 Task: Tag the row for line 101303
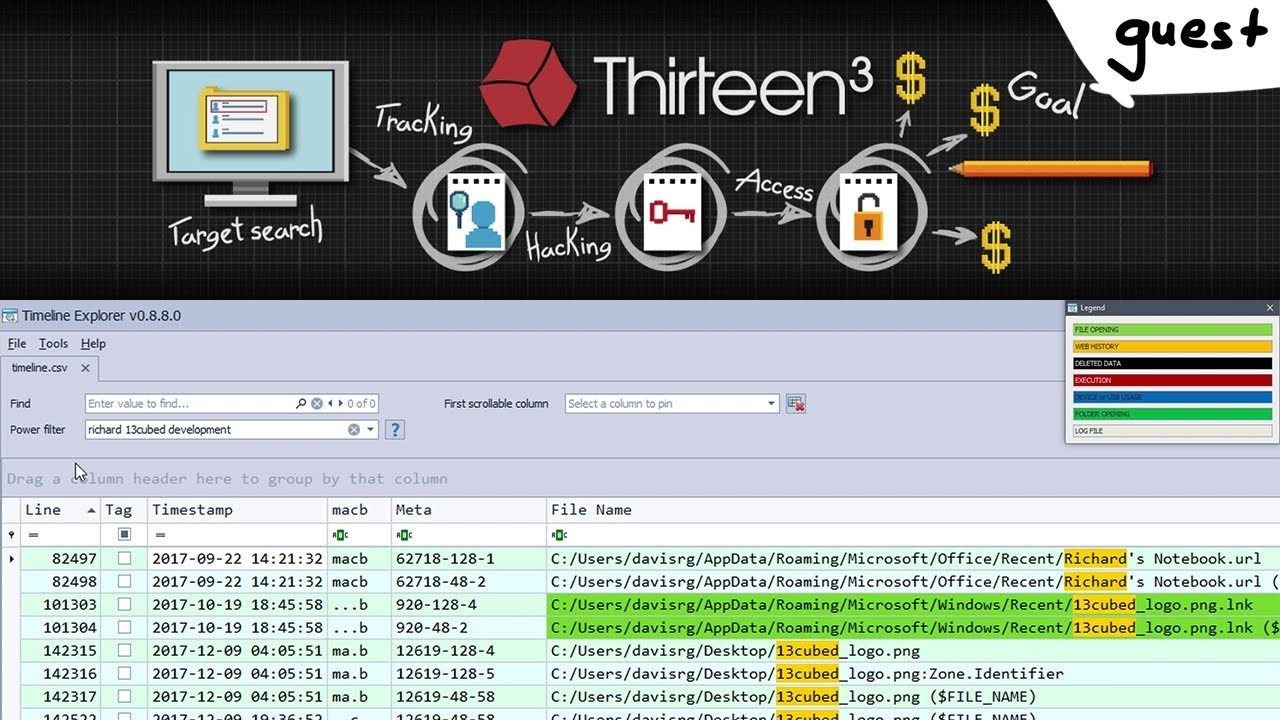click(124, 605)
